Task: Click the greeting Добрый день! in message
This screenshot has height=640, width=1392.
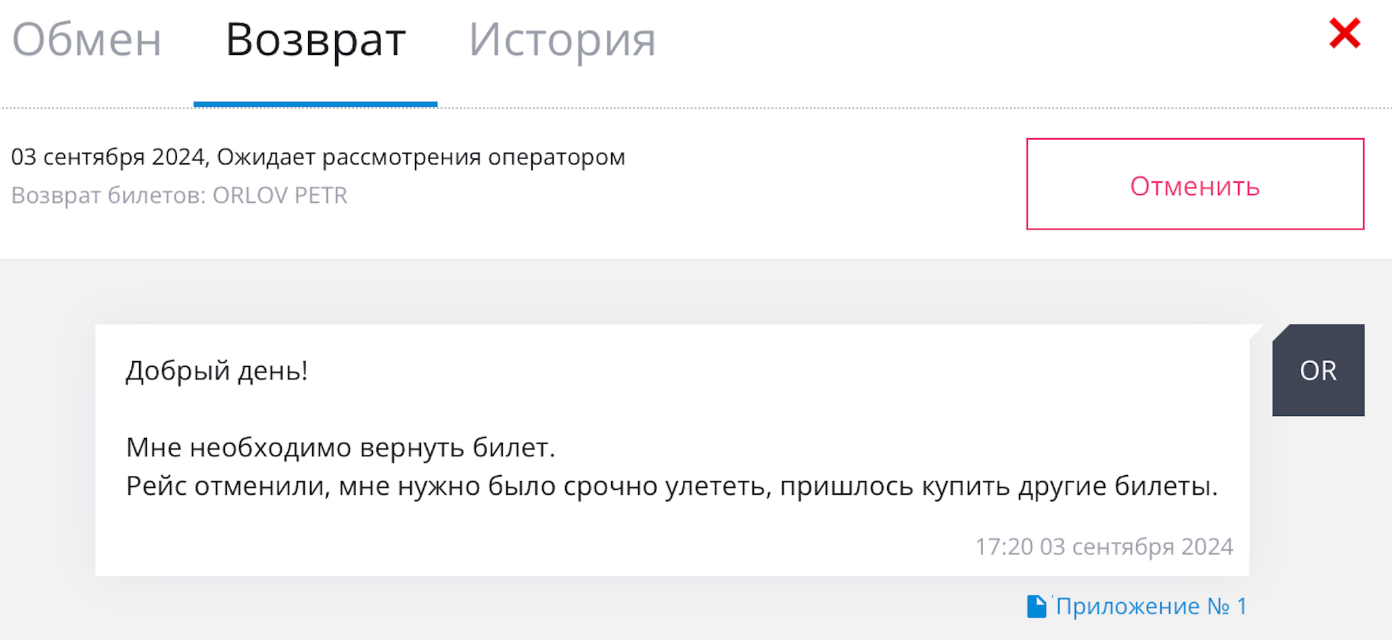Action: 217,371
